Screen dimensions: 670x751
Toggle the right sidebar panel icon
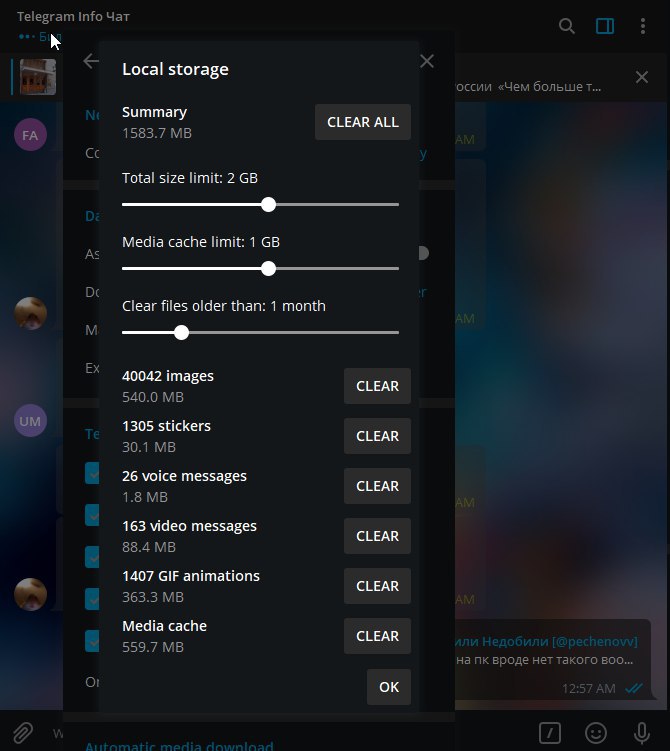tap(605, 26)
